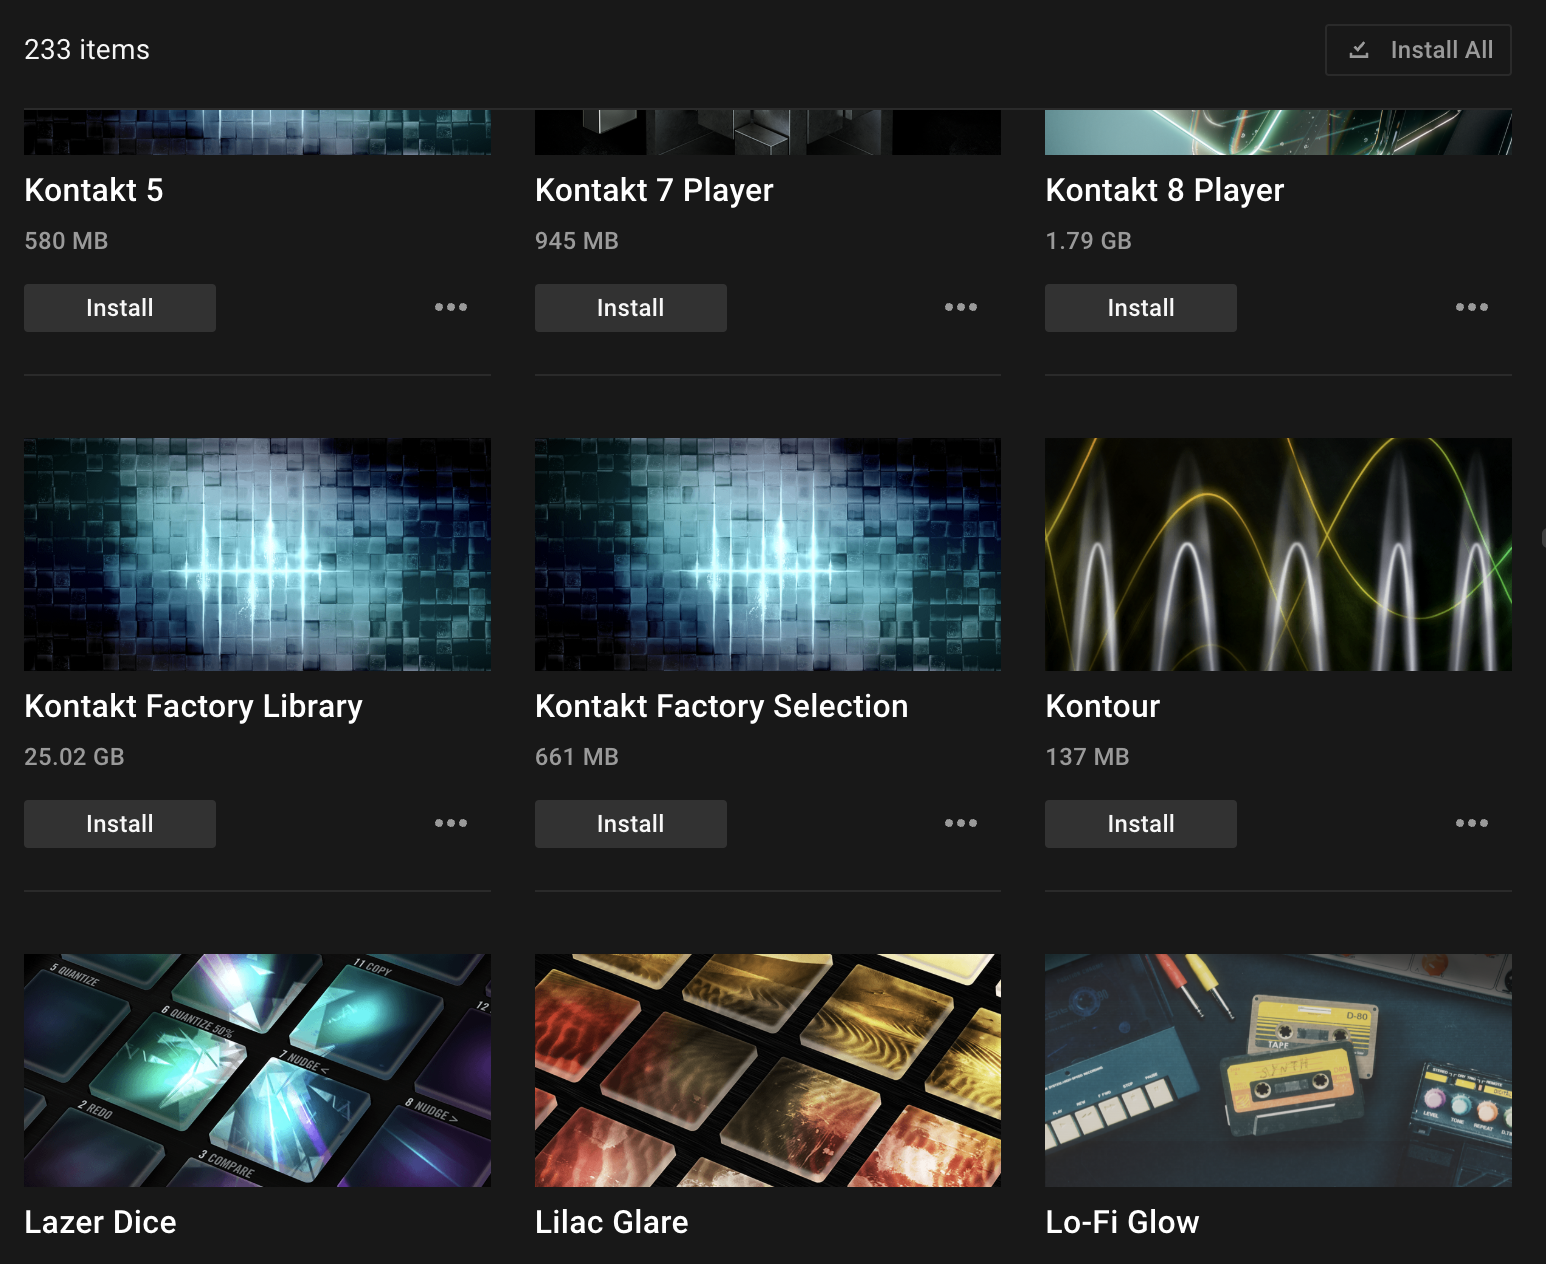Install Kontakt 8 Player
Image resolution: width=1546 pixels, height=1264 pixels.
click(x=1141, y=308)
